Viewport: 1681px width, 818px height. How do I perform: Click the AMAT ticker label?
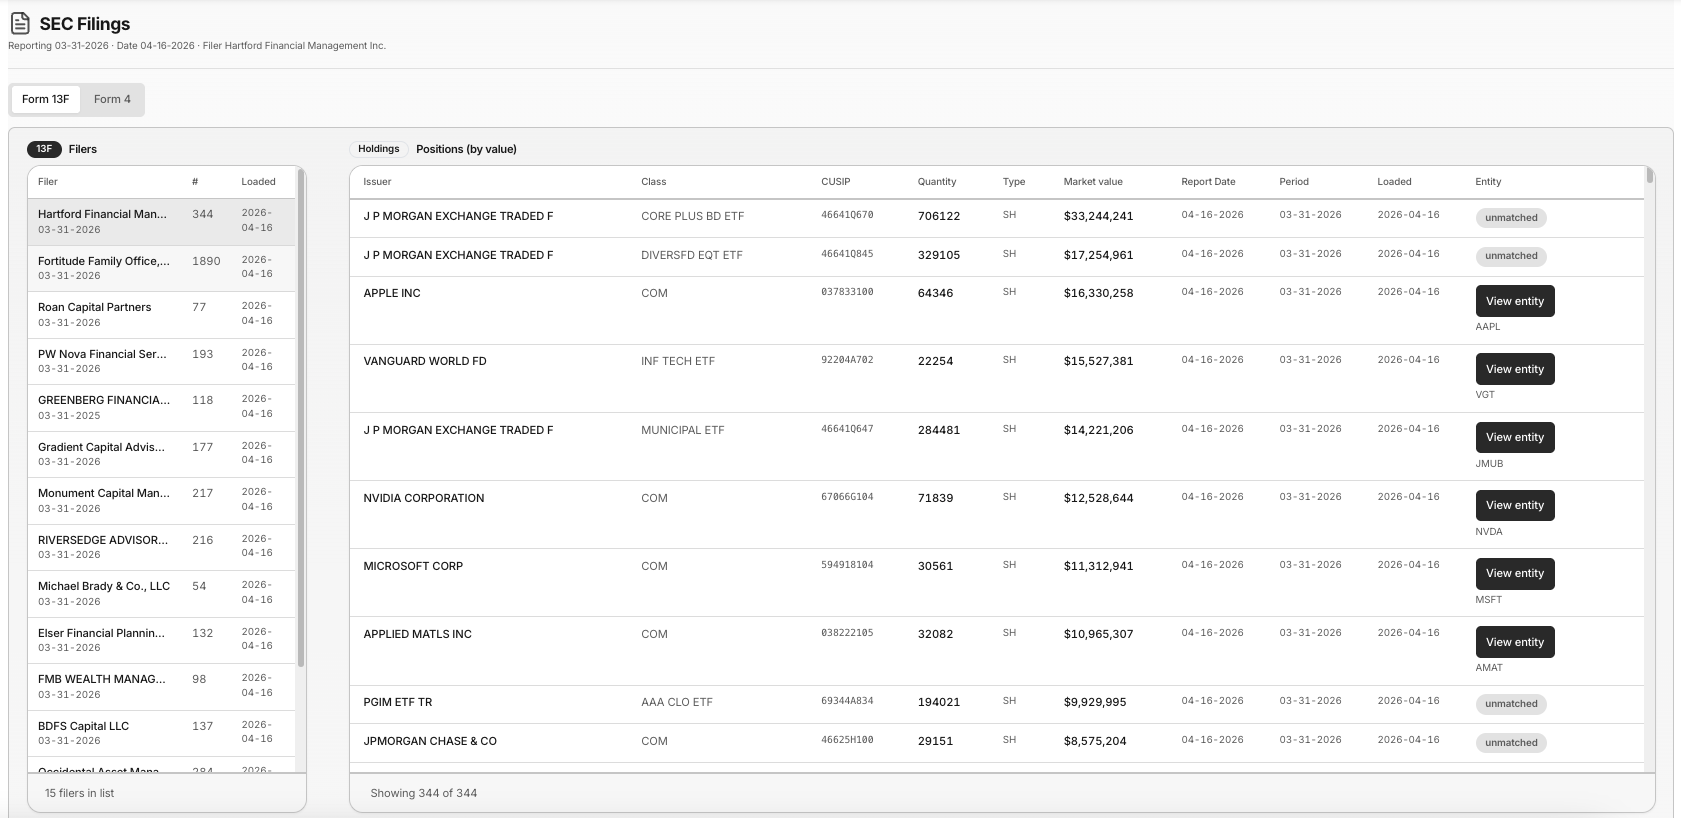pos(1489,668)
